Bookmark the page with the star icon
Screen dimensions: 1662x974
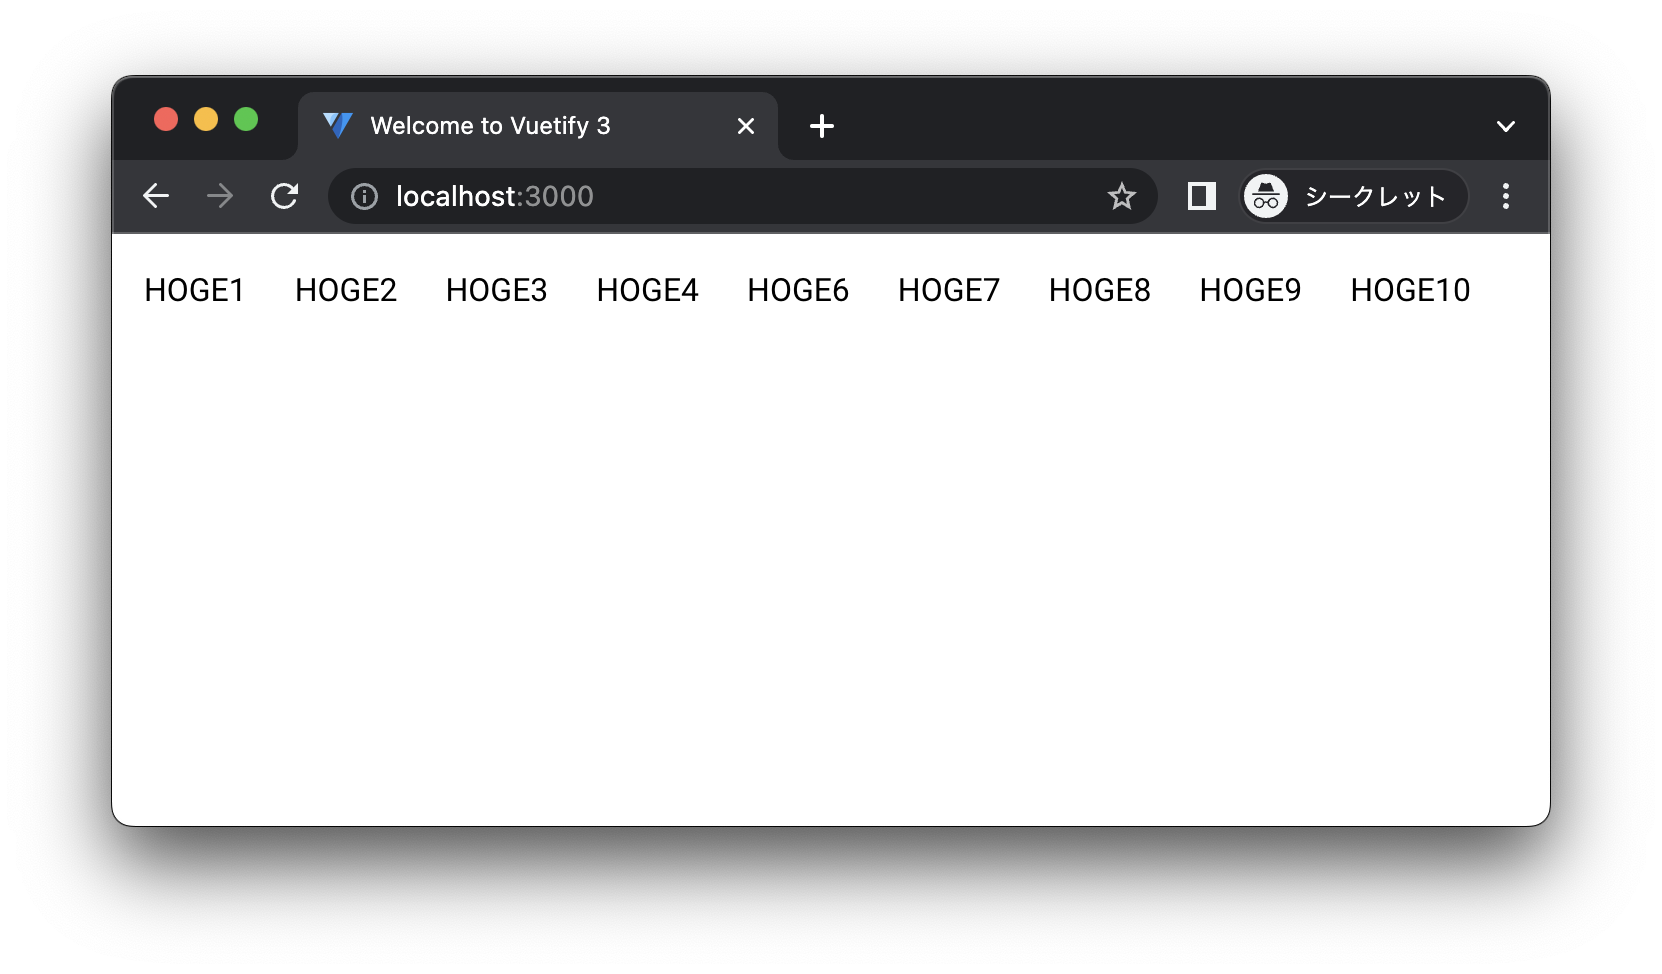coord(1123,196)
